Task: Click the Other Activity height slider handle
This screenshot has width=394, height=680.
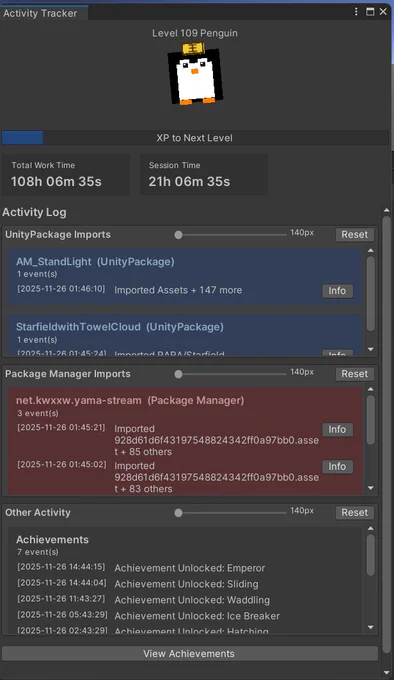Action: [x=178, y=513]
